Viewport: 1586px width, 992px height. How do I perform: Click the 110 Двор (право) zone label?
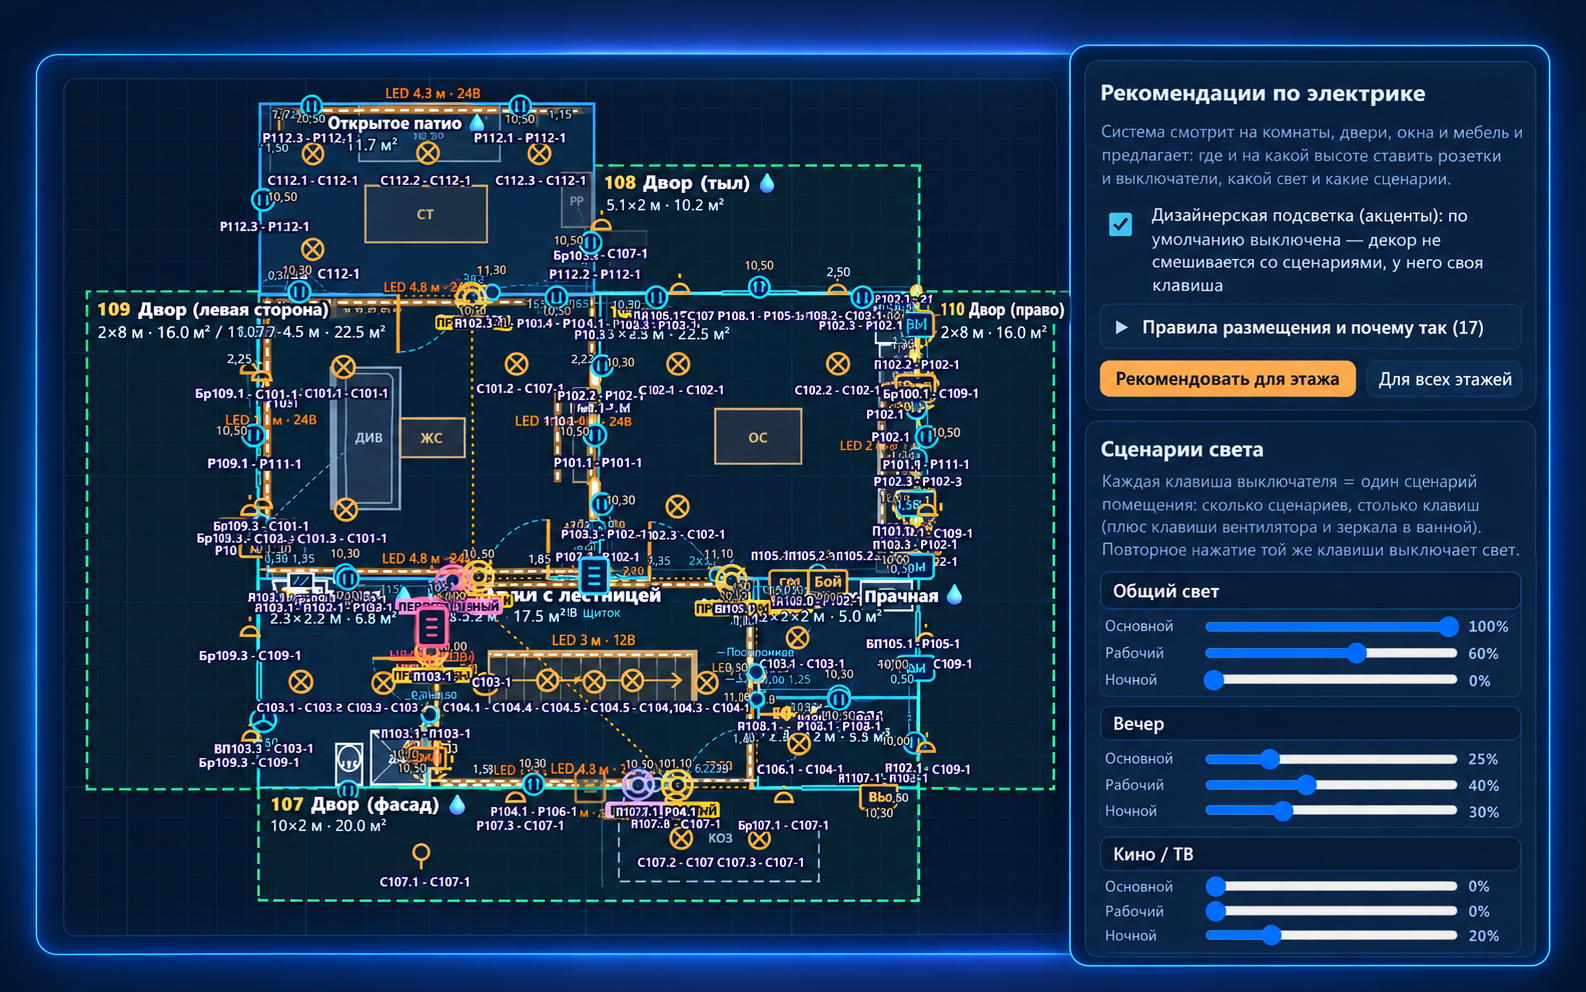1002,310
